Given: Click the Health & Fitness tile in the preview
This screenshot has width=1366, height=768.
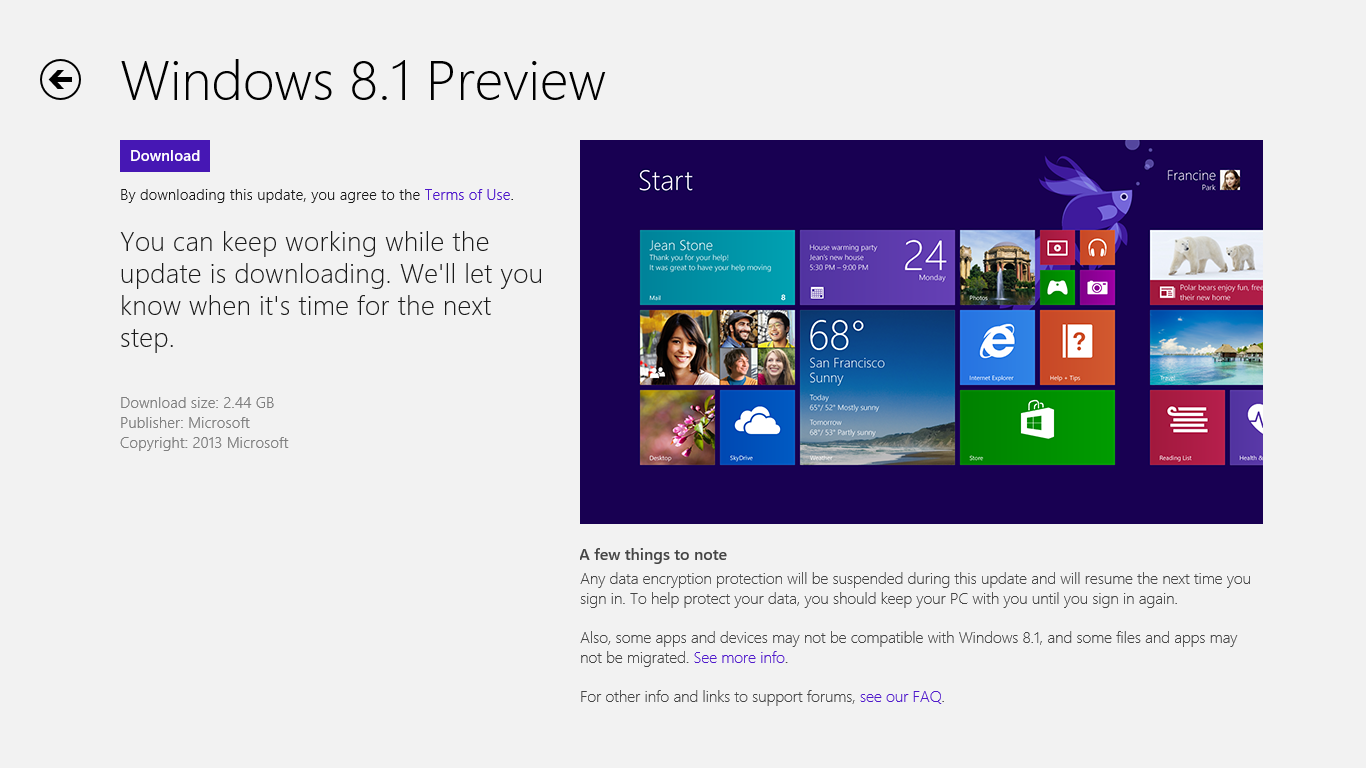Looking at the screenshot, I should pos(1246,427).
